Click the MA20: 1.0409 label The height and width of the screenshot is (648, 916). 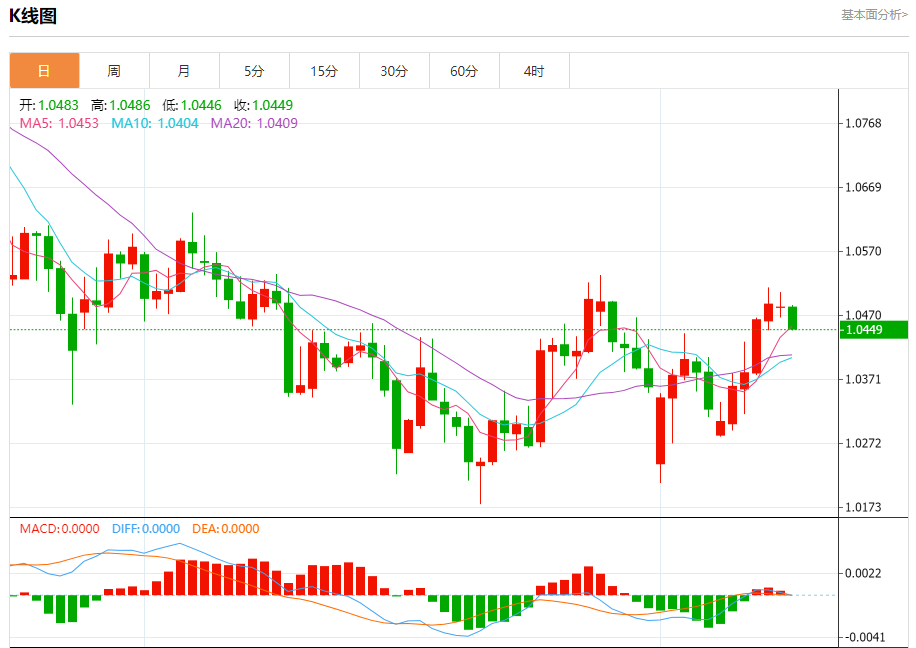[x=254, y=123]
